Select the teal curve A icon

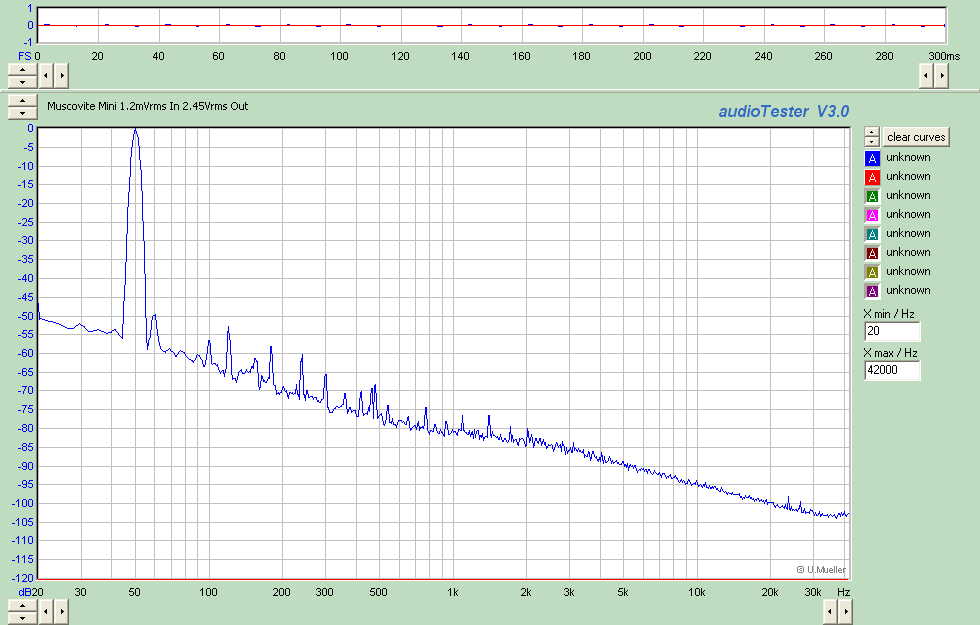click(872, 234)
